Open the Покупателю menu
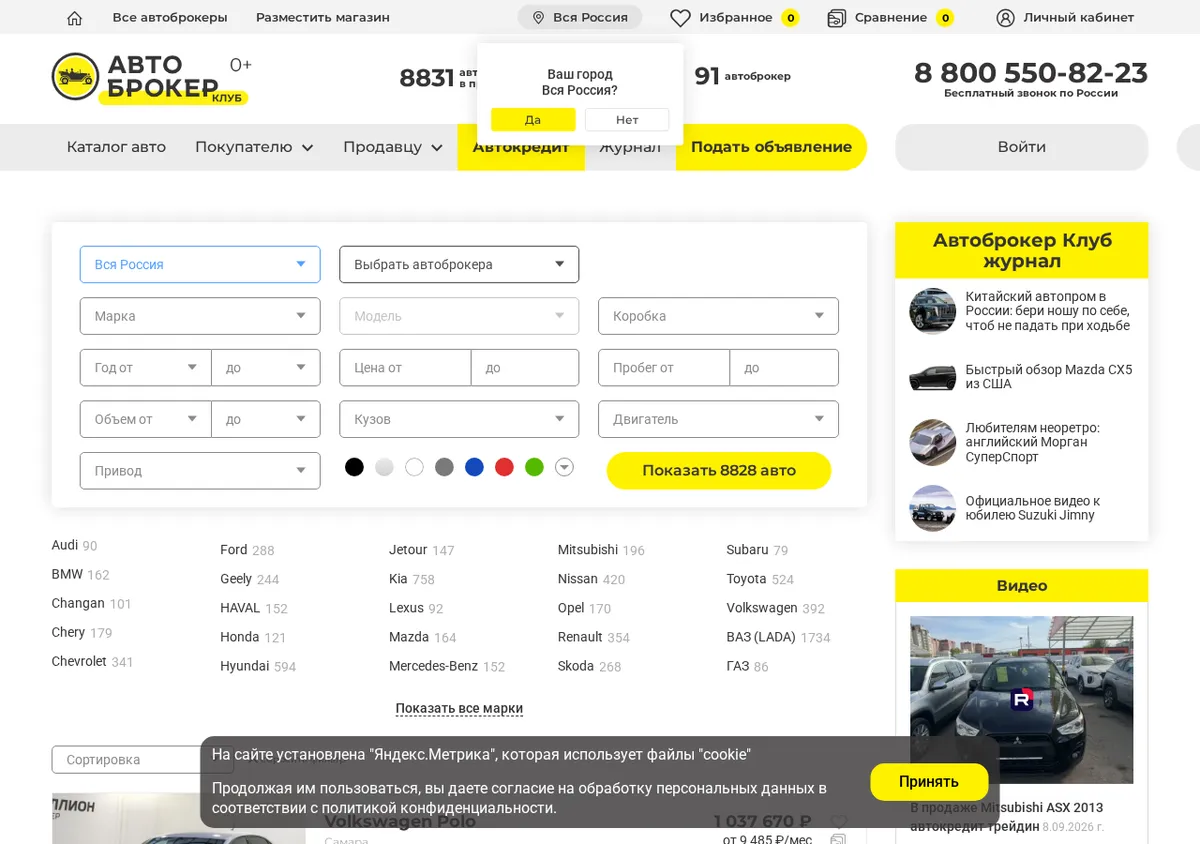1200x844 pixels. coord(254,147)
